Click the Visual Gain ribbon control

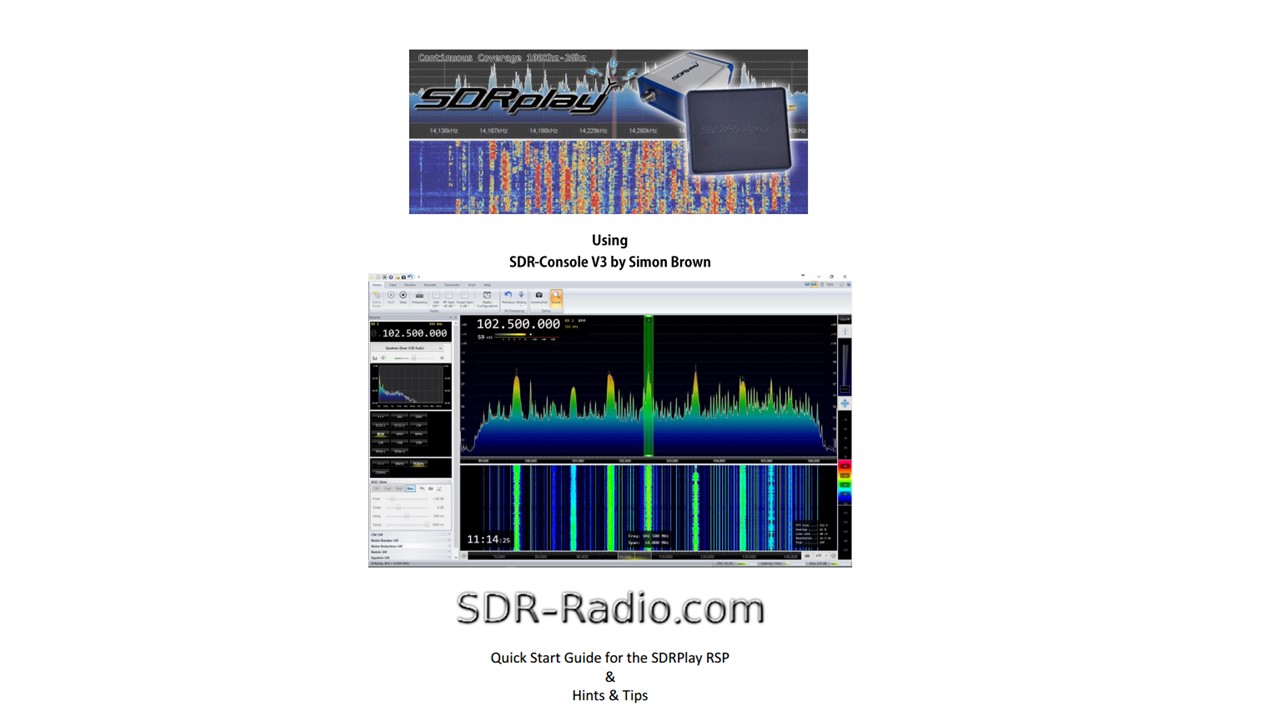pos(465,299)
